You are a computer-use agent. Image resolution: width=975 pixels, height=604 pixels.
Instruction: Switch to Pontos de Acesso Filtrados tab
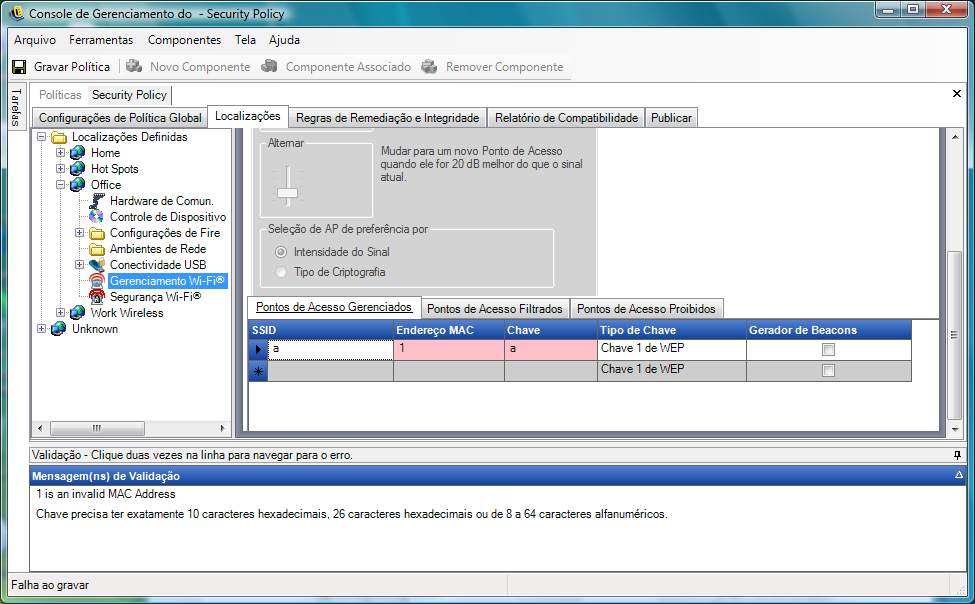point(494,309)
